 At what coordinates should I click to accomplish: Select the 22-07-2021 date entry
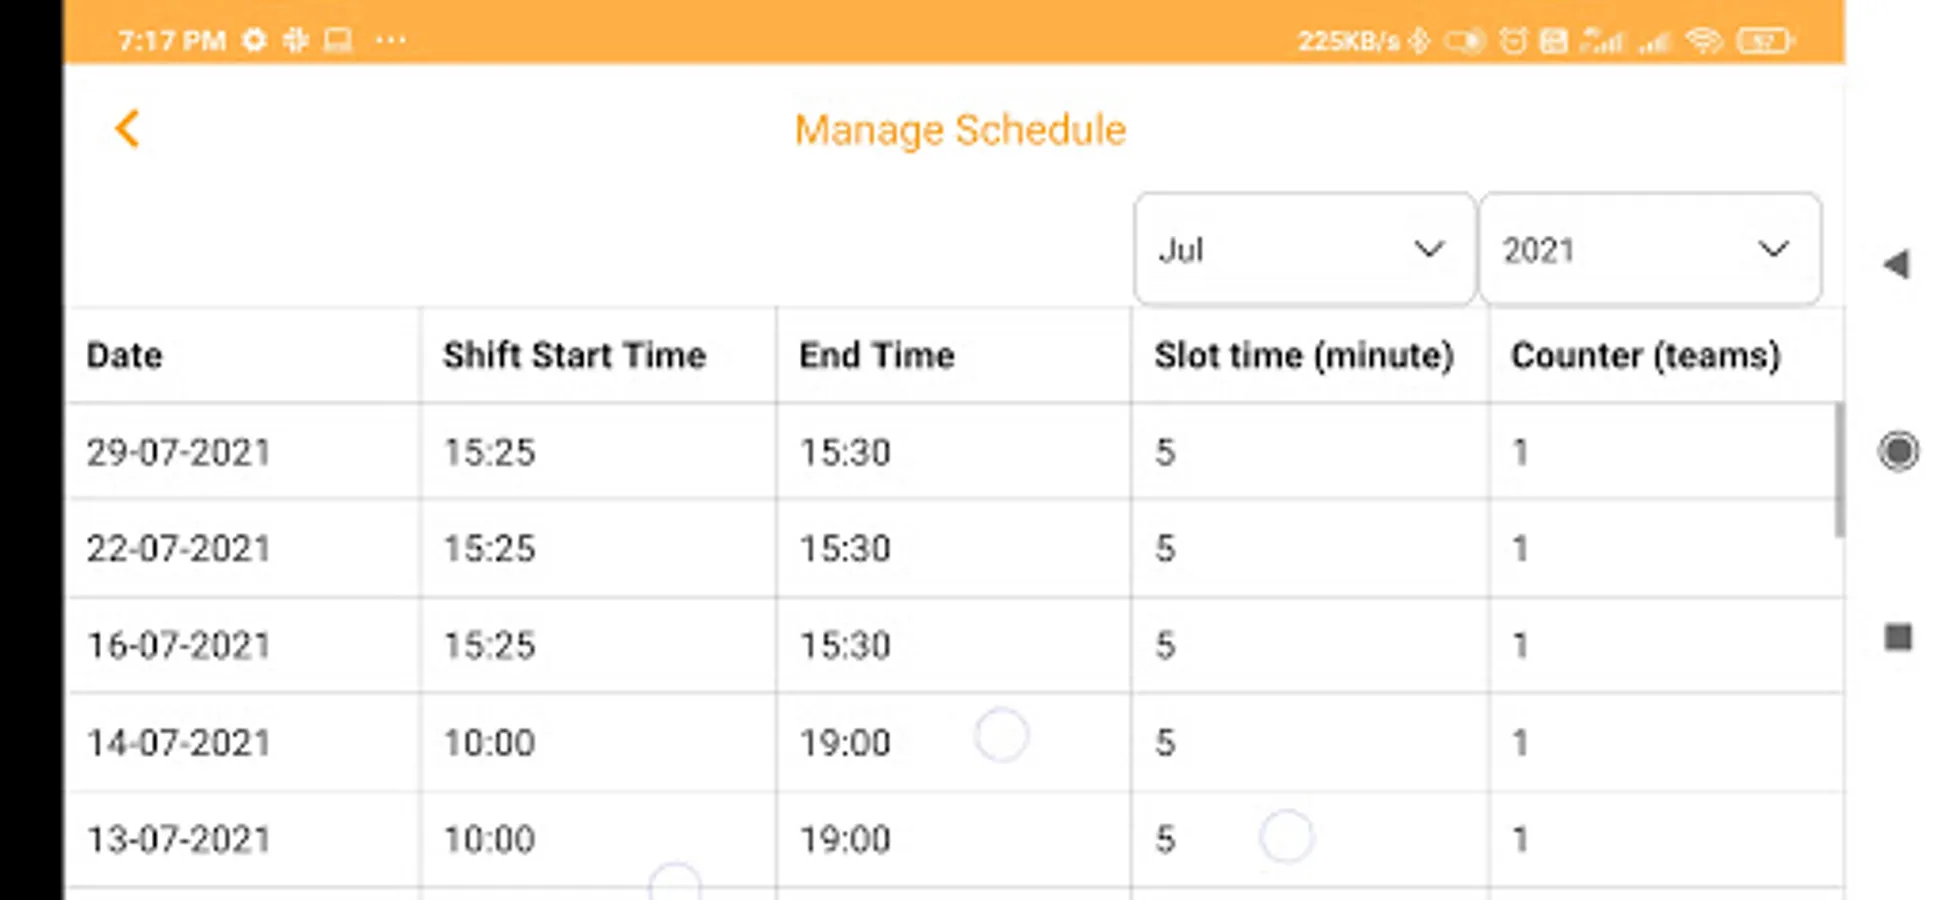point(179,548)
